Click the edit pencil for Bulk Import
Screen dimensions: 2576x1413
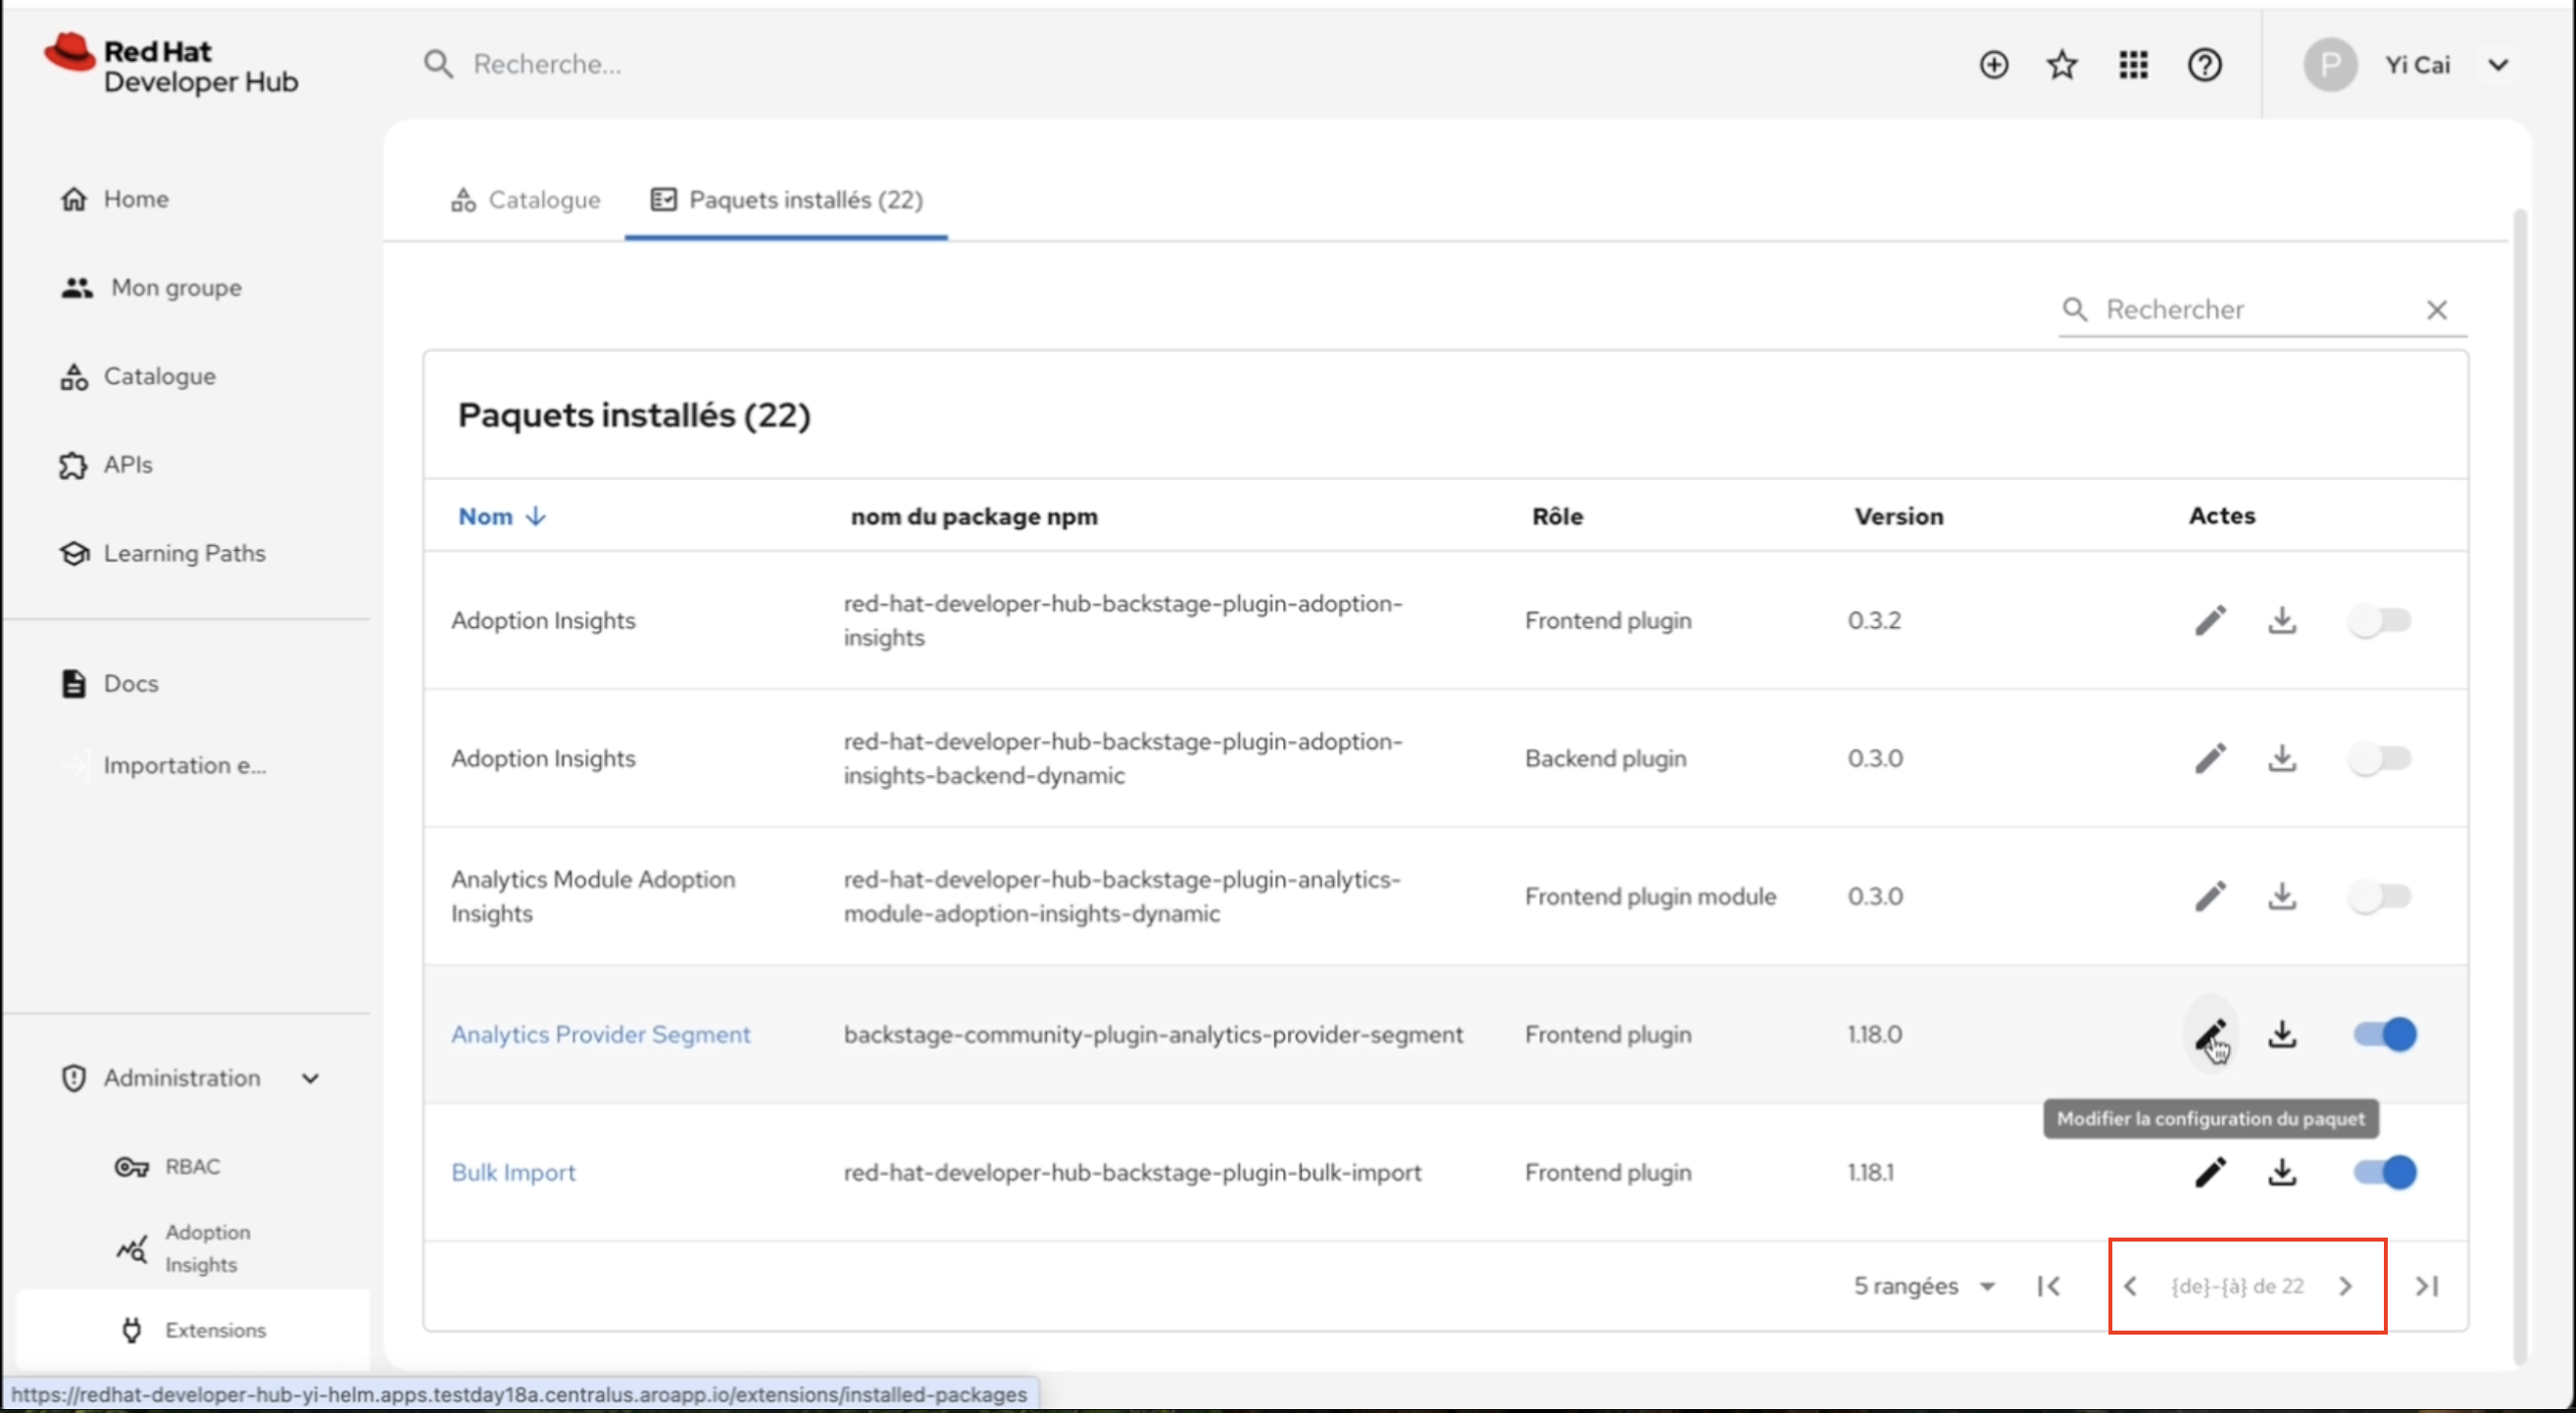pyautogui.click(x=2210, y=1171)
